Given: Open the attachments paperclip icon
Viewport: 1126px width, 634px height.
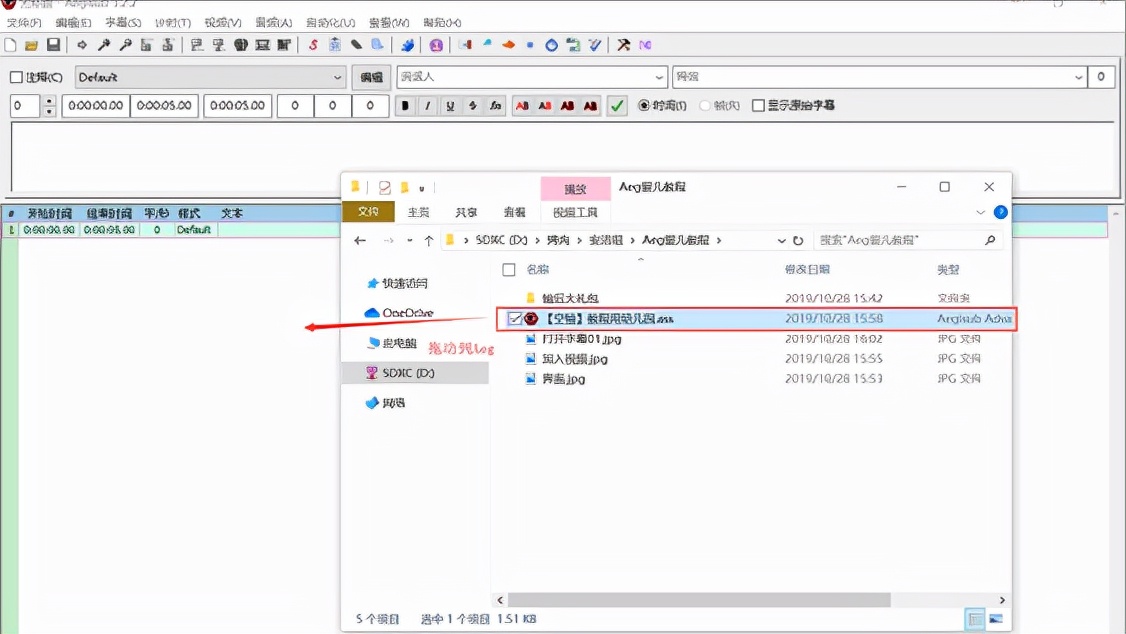Looking at the screenshot, I should click(356, 45).
